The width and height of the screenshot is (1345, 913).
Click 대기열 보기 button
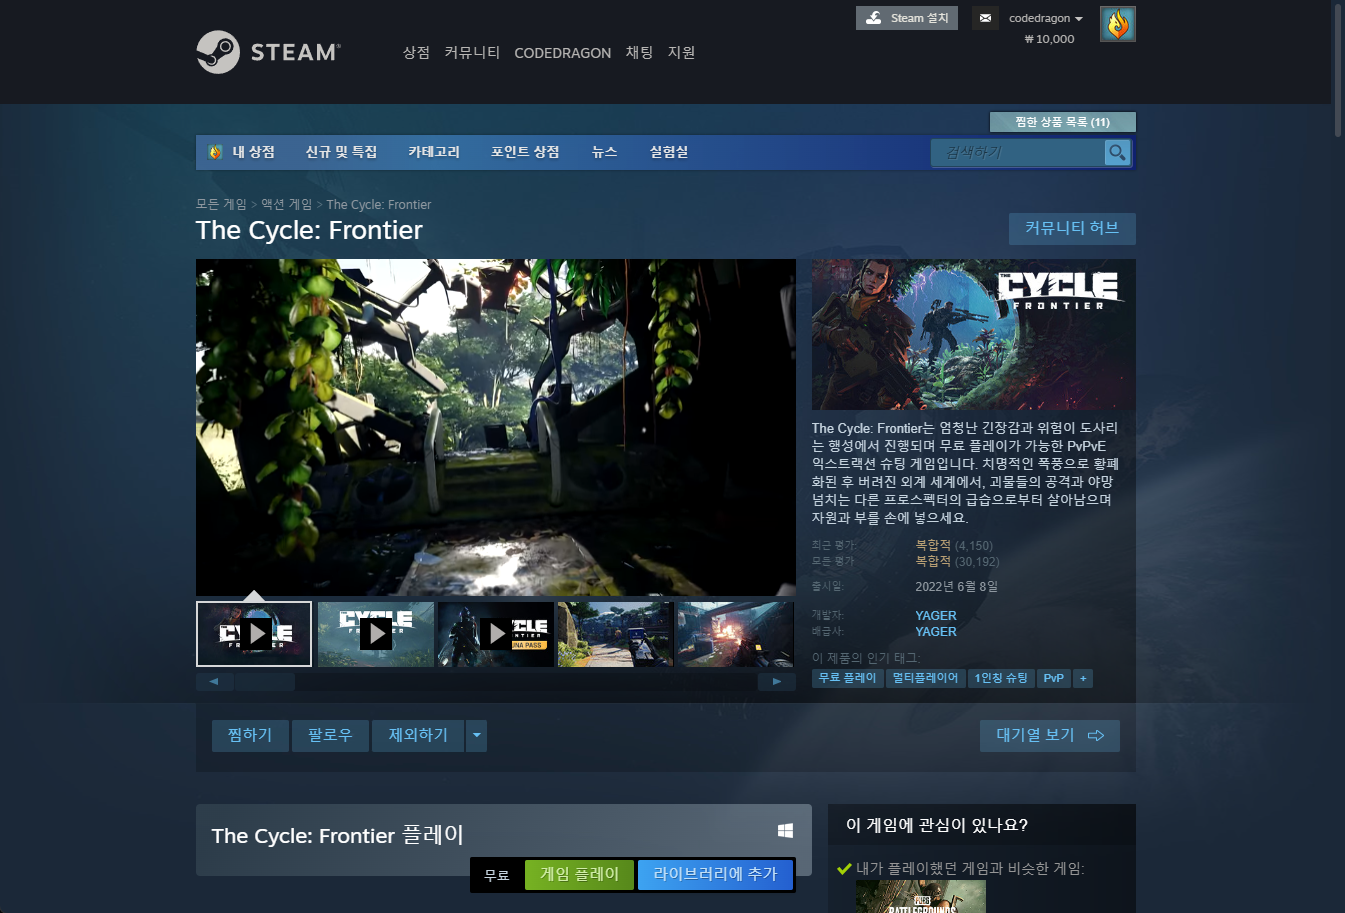pos(1049,736)
